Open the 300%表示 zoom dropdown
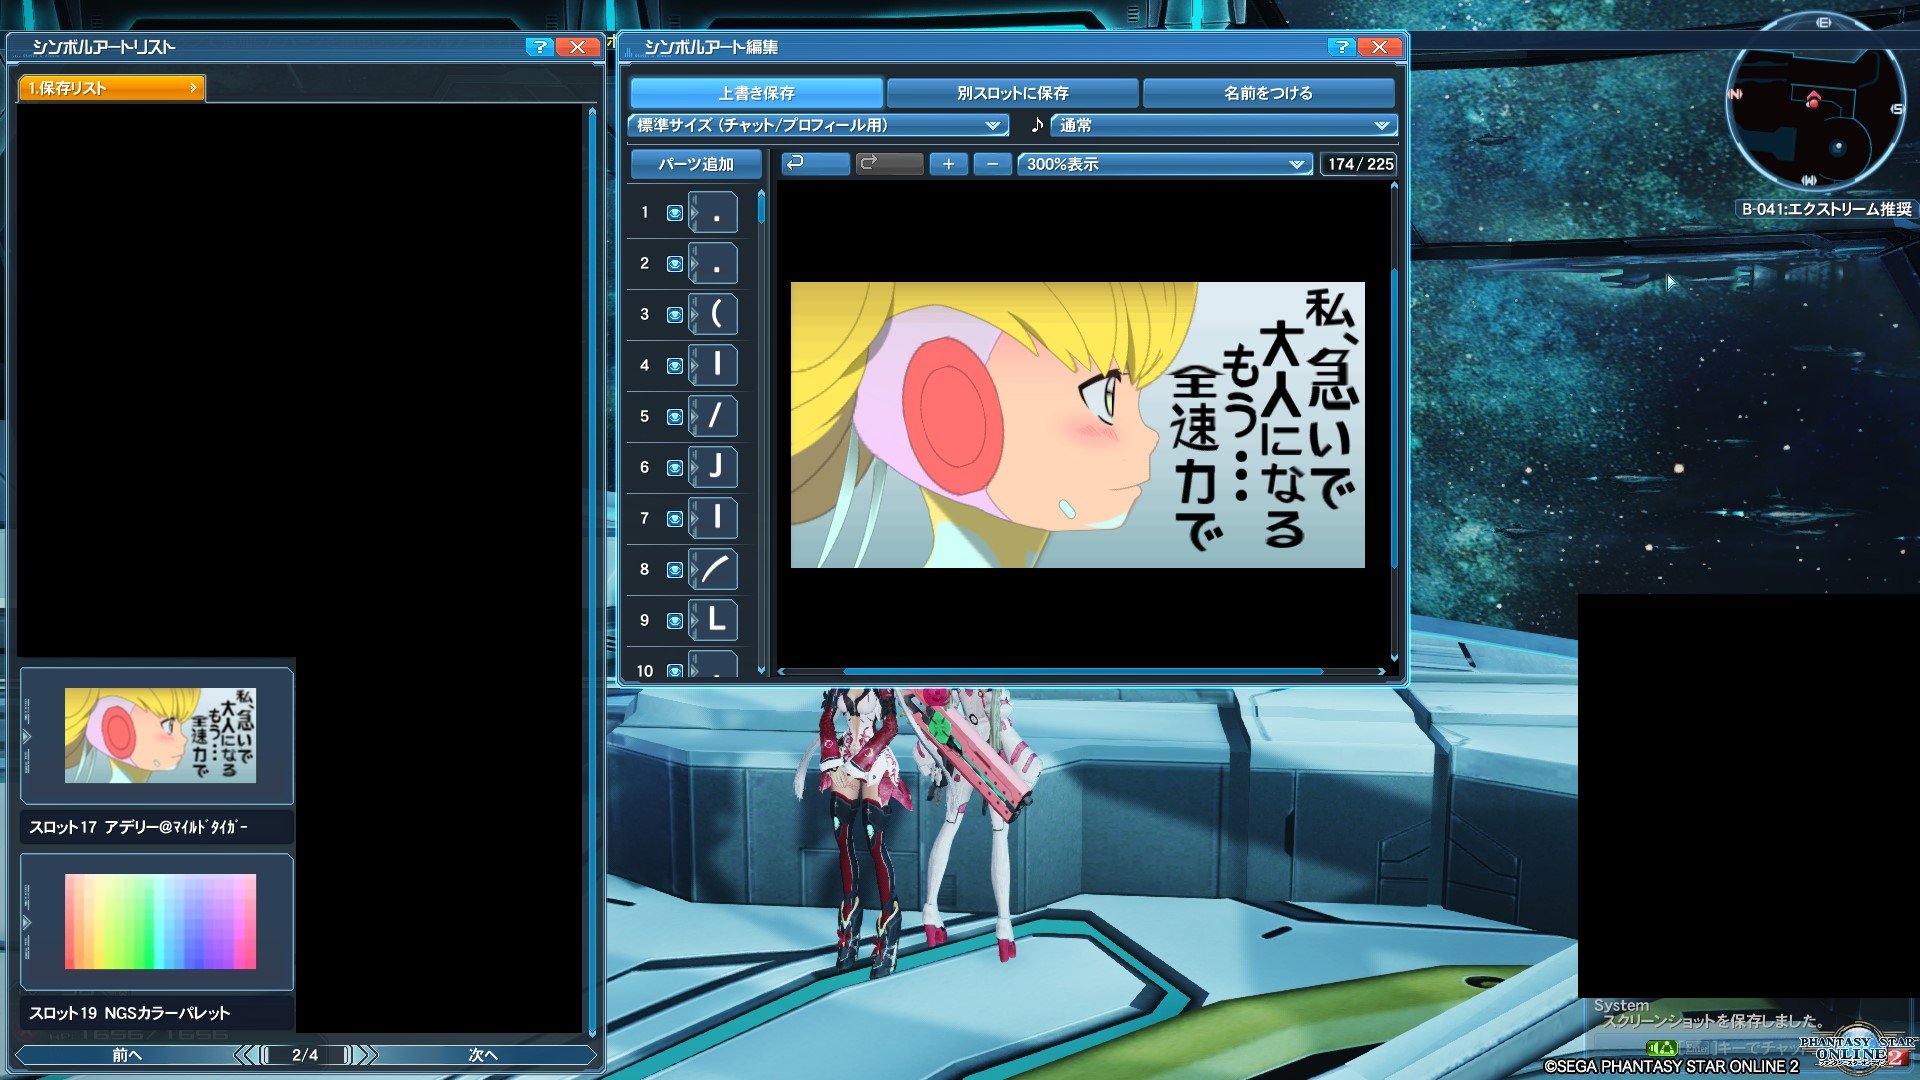The height and width of the screenshot is (1080, 1920). [x=1165, y=164]
